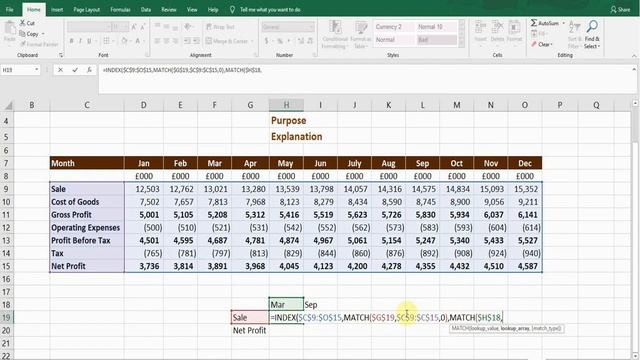The width and height of the screenshot is (640, 360).
Task: Click the Font Color letter A icon
Action: pyautogui.click(x=138, y=41)
